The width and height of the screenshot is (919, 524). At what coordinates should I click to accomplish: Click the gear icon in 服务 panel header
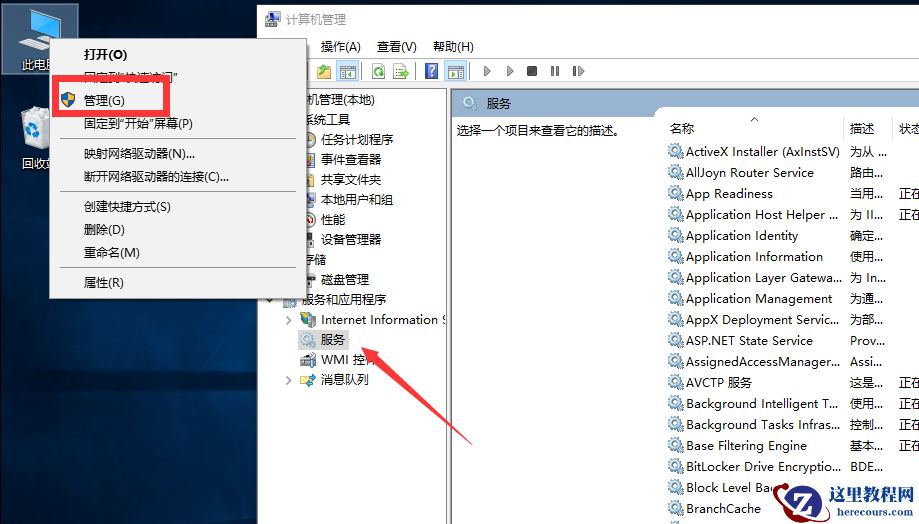coord(470,104)
